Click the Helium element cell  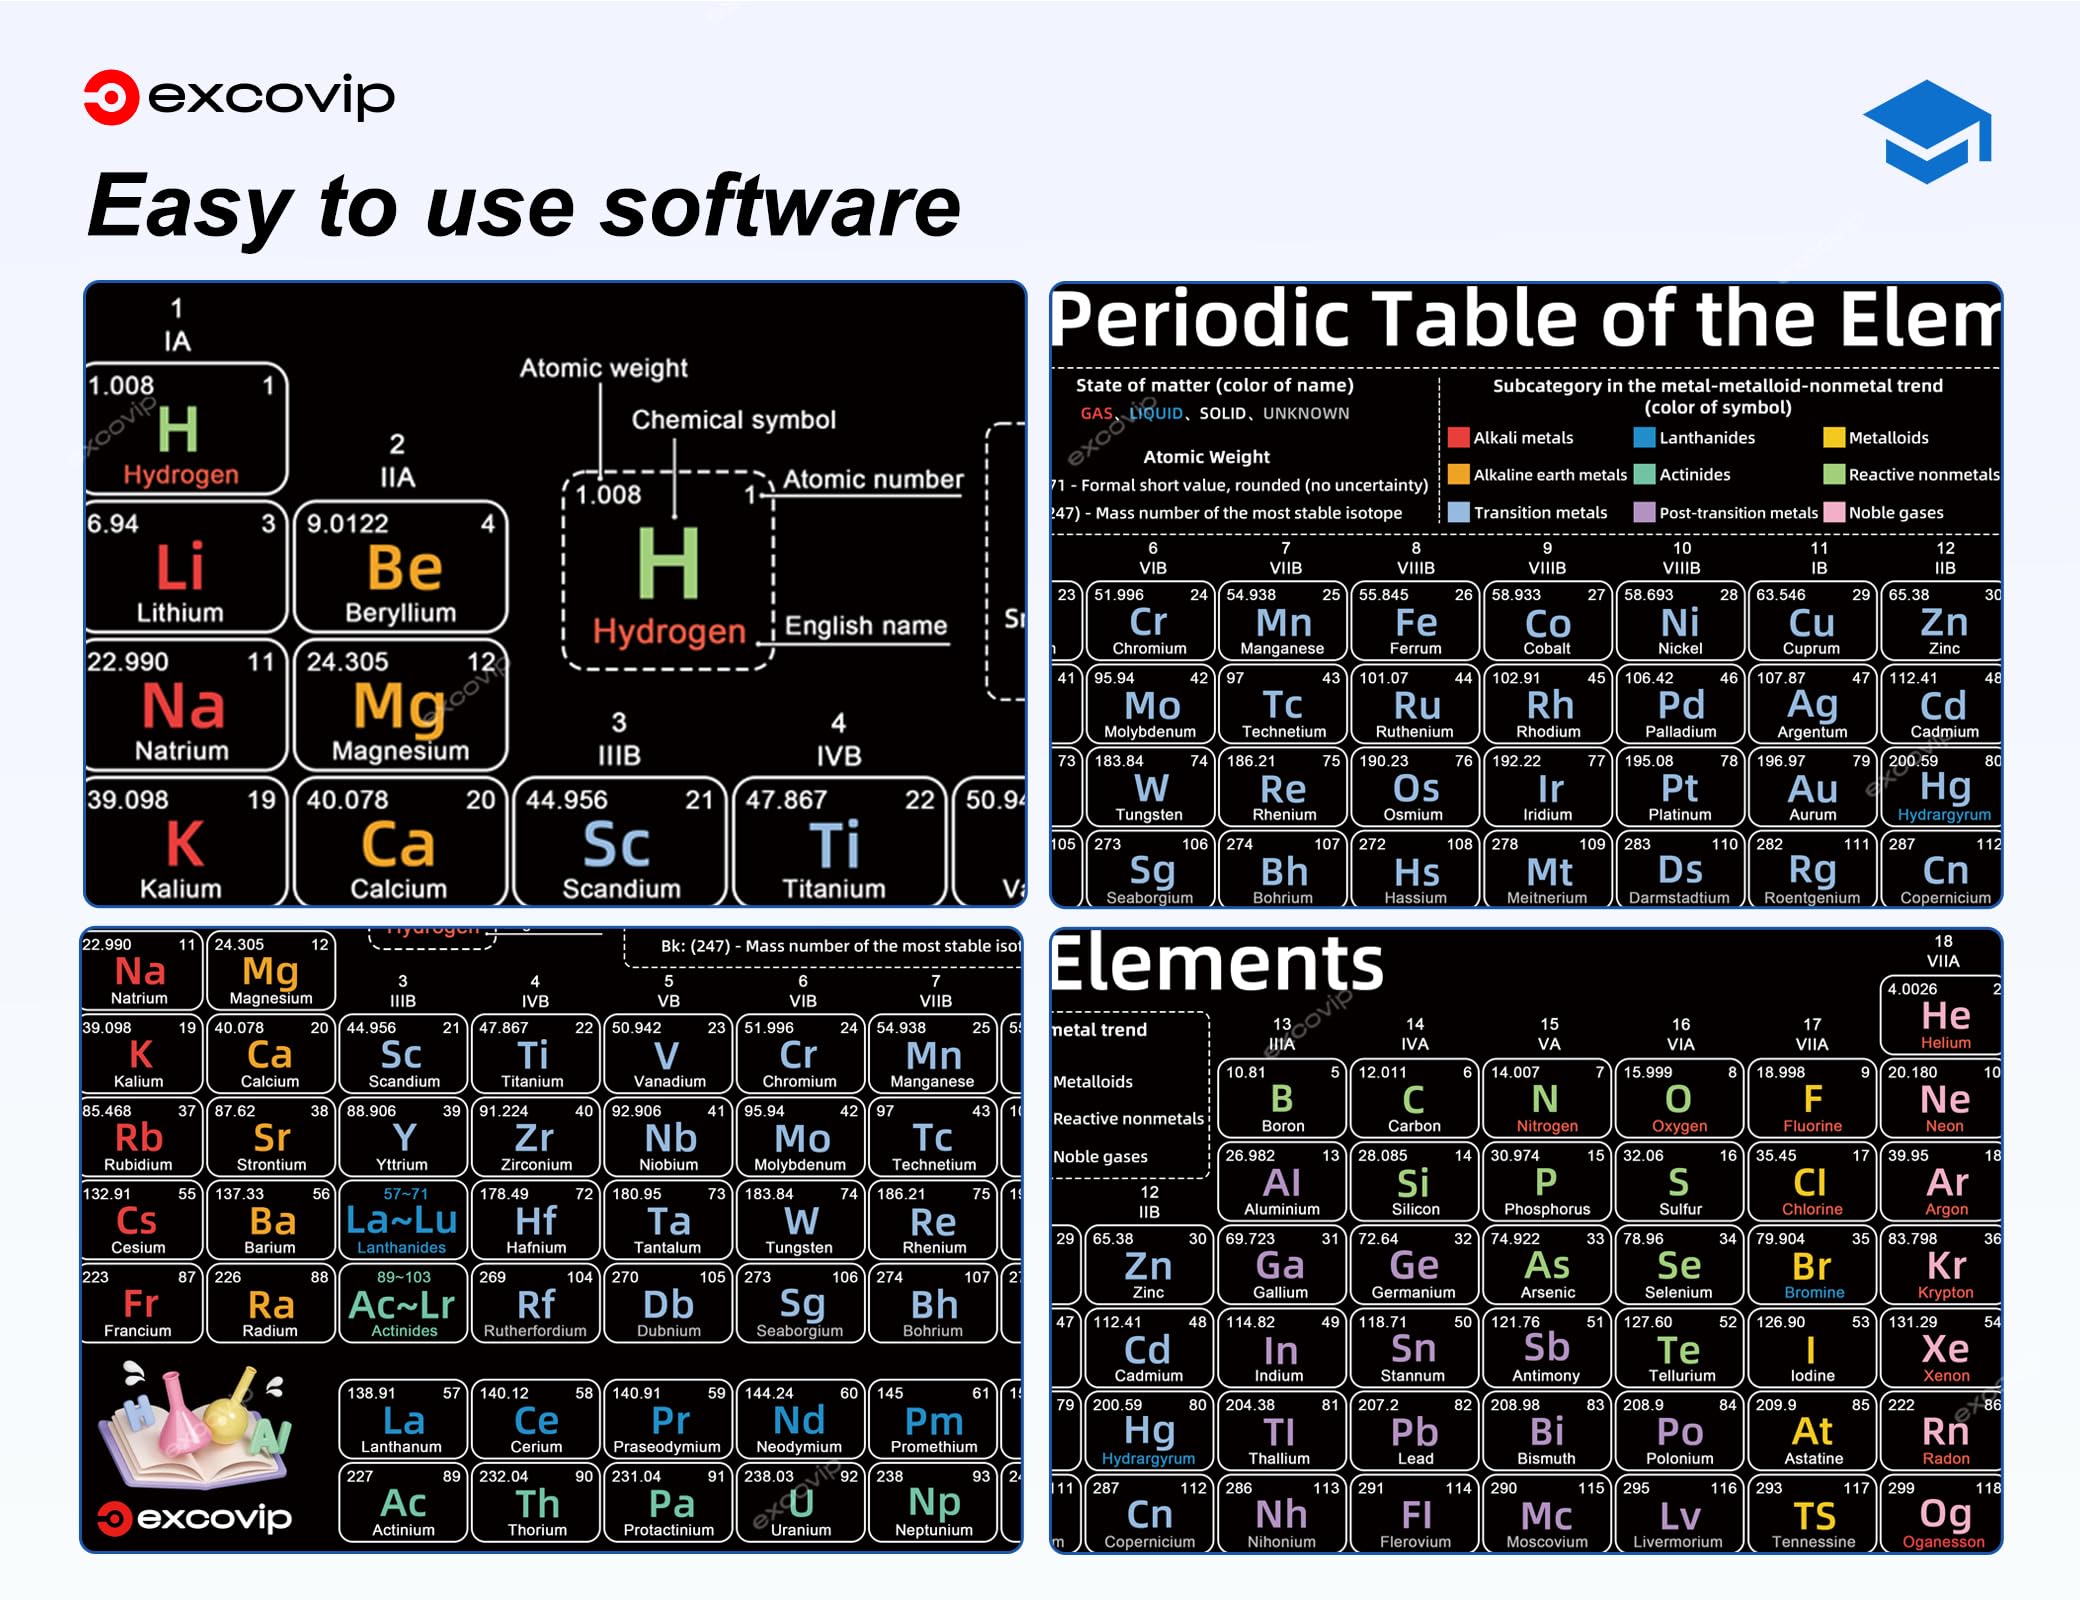click(1941, 1016)
